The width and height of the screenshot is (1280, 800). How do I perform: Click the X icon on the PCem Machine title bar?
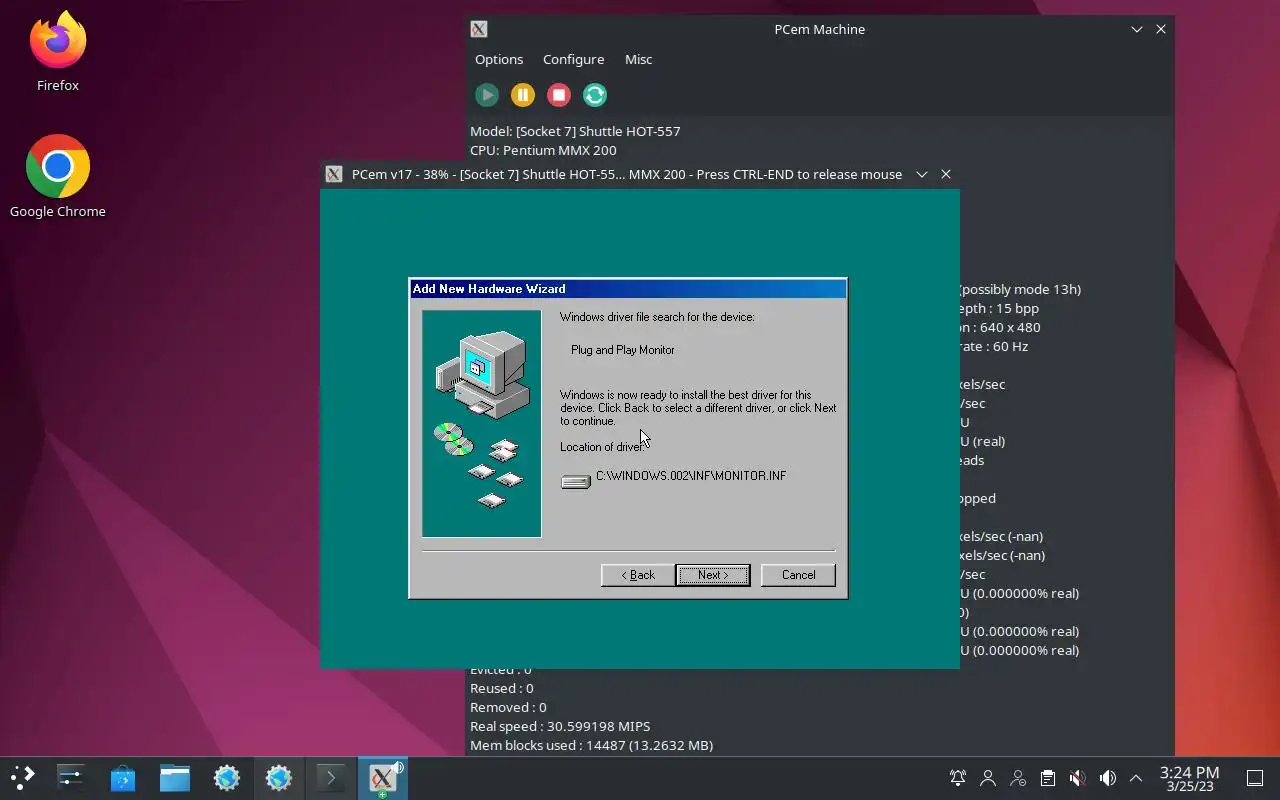(479, 29)
